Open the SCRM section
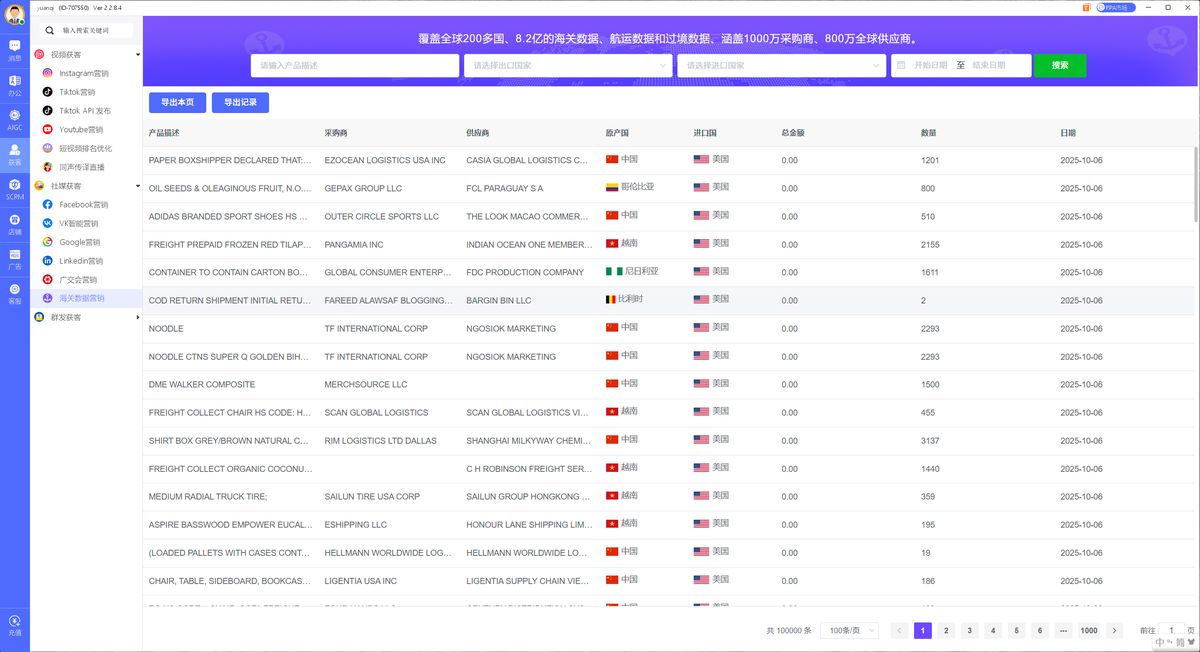This screenshot has width=1200, height=652. 14,189
